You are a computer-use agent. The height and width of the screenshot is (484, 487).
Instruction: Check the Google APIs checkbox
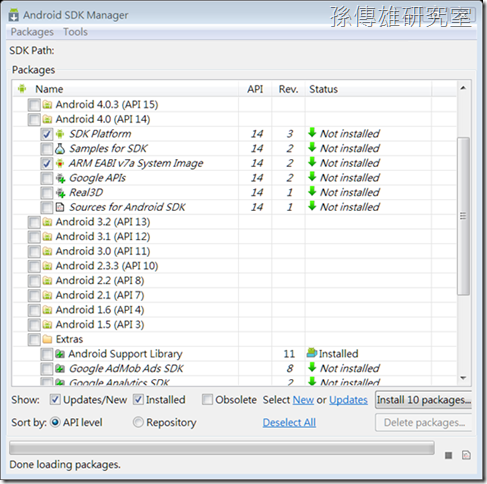pos(47,178)
